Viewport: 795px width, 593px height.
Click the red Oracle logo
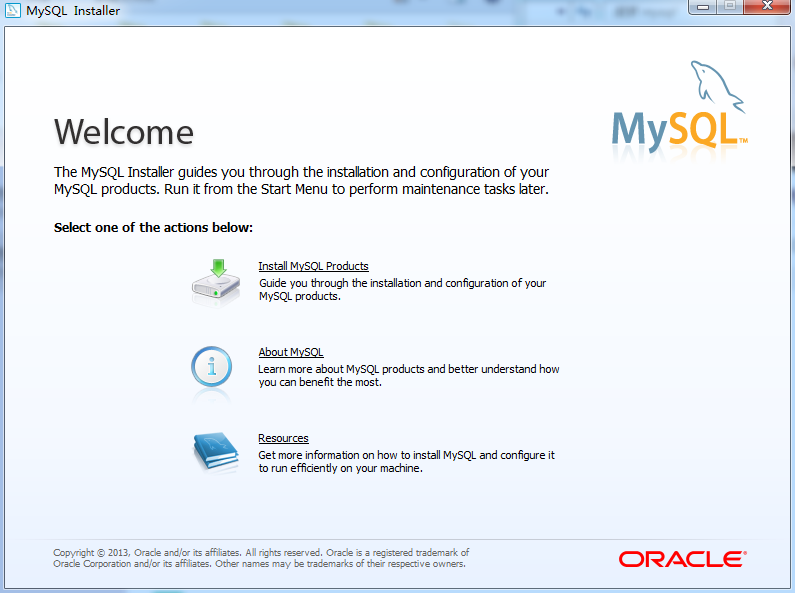682,560
